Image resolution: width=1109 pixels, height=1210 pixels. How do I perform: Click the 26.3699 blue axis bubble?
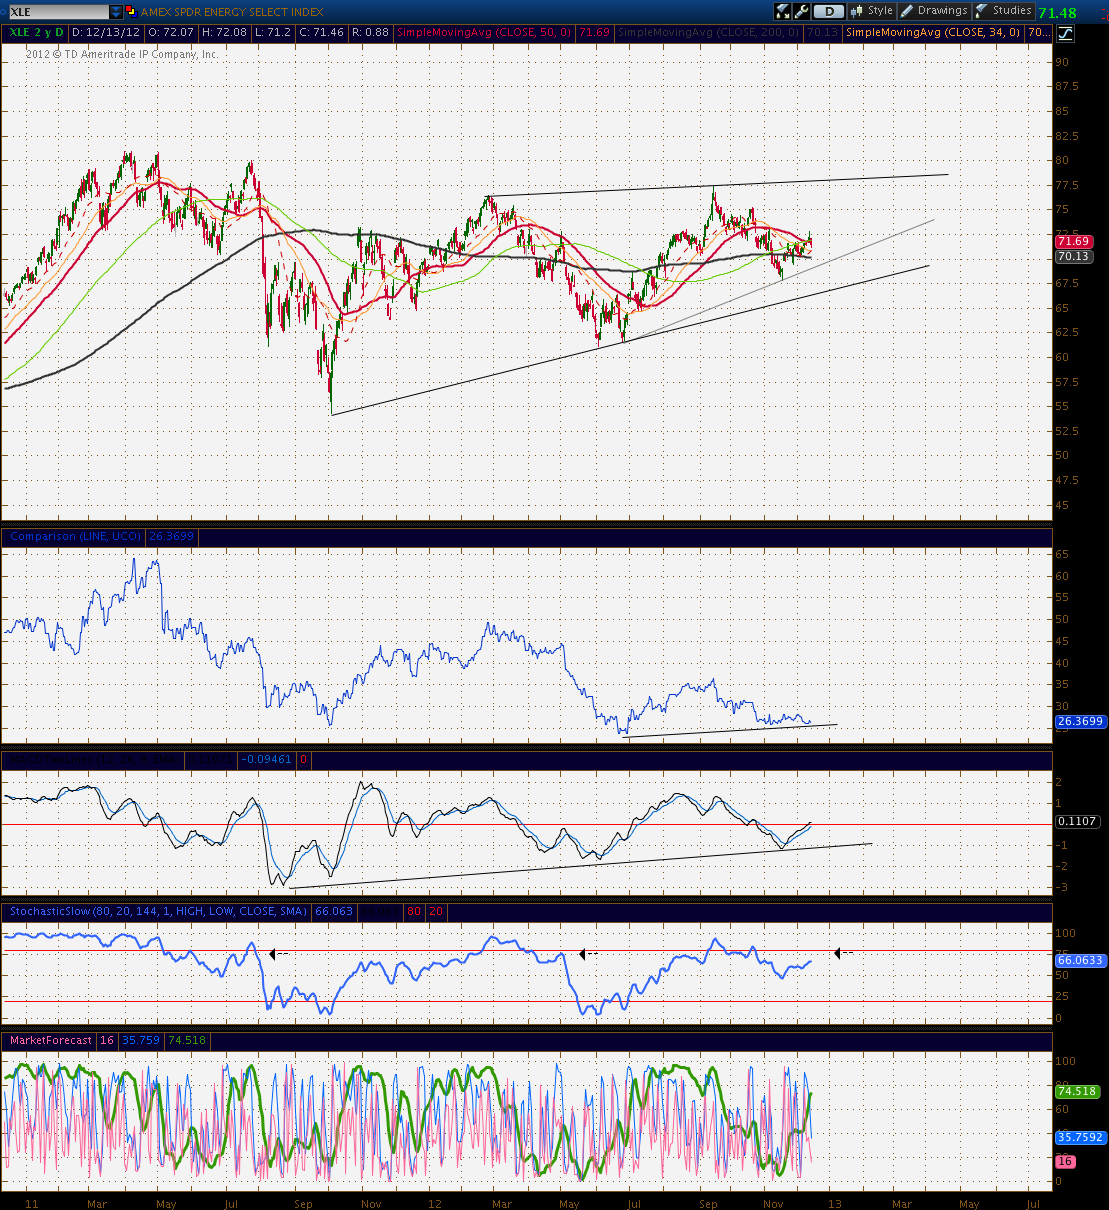point(1080,721)
